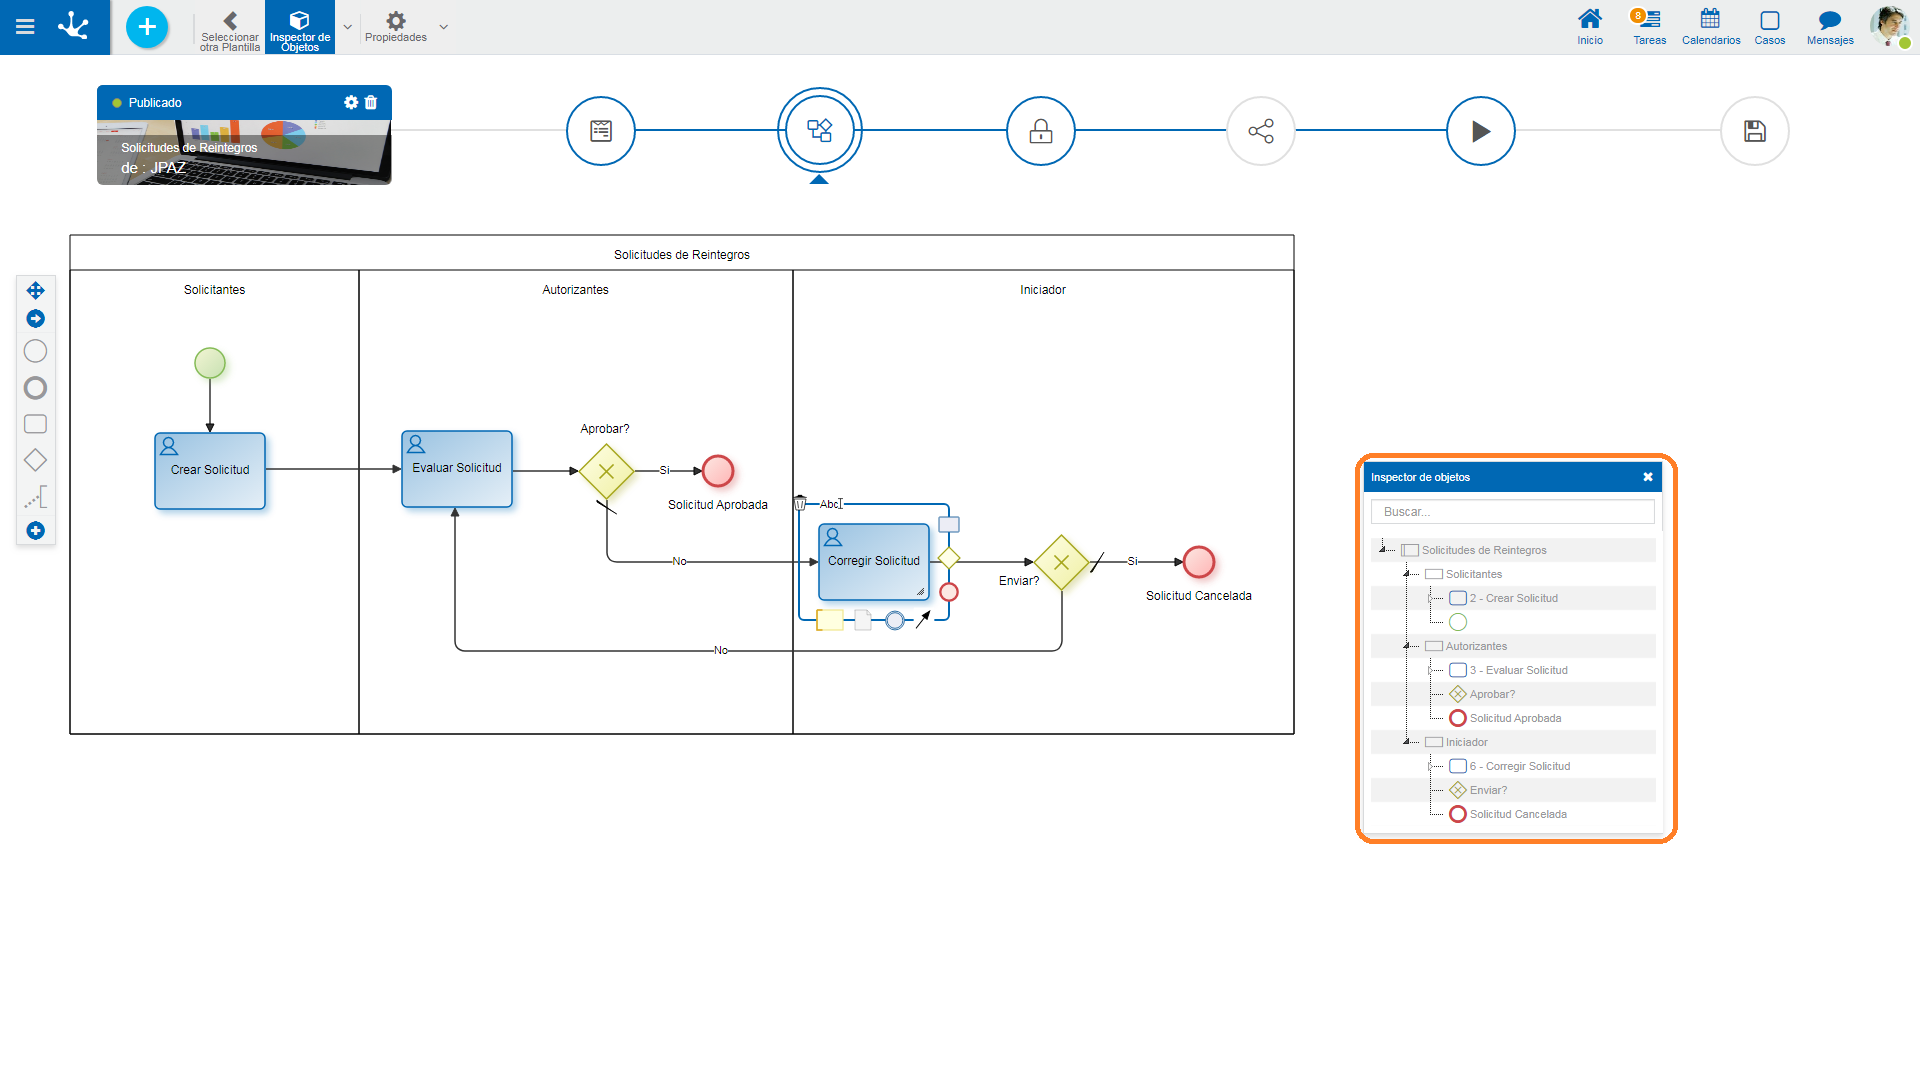Focus the Buscar search field
This screenshot has width=1920, height=1080.
pos(1512,512)
